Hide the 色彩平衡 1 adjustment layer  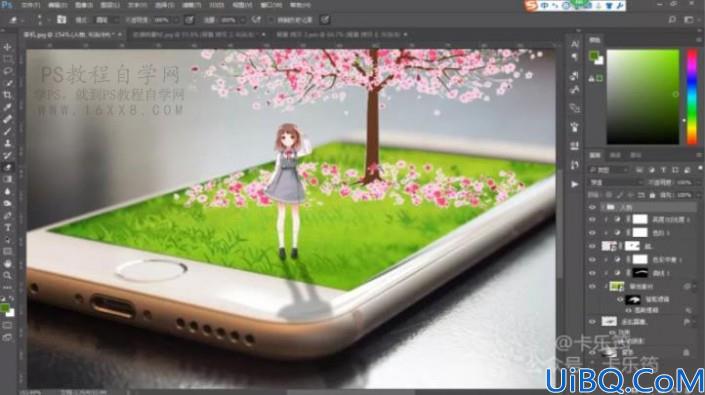click(592, 260)
